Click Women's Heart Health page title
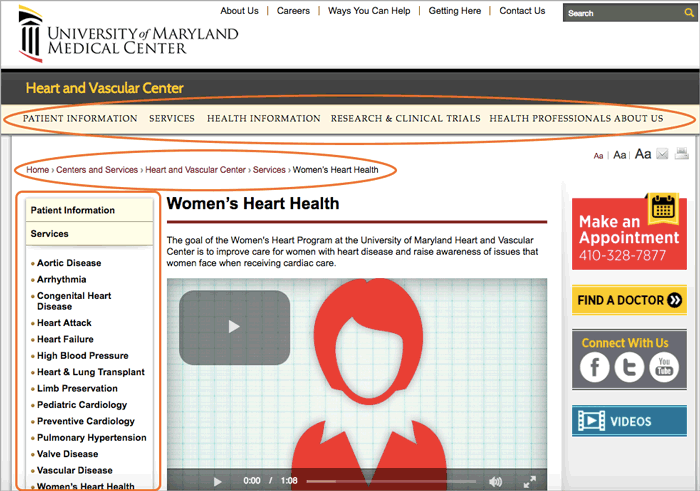The width and height of the screenshot is (700, 491). 253,204
